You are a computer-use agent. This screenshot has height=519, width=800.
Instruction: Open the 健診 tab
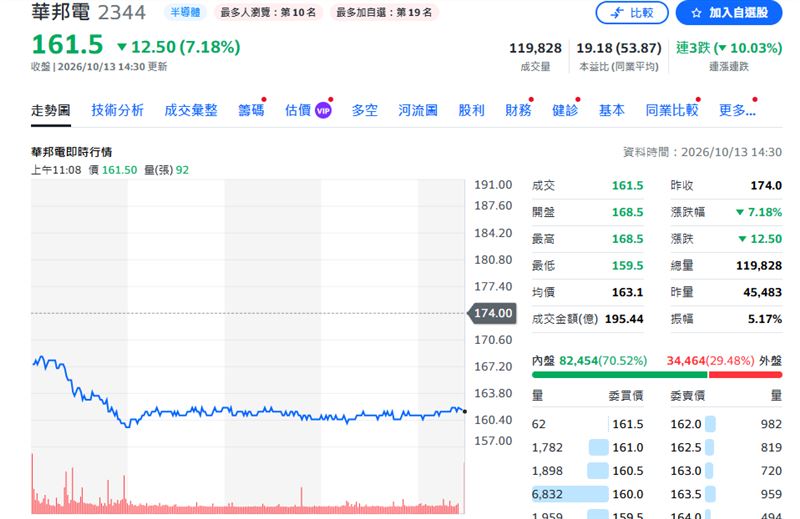click(565, 110)
